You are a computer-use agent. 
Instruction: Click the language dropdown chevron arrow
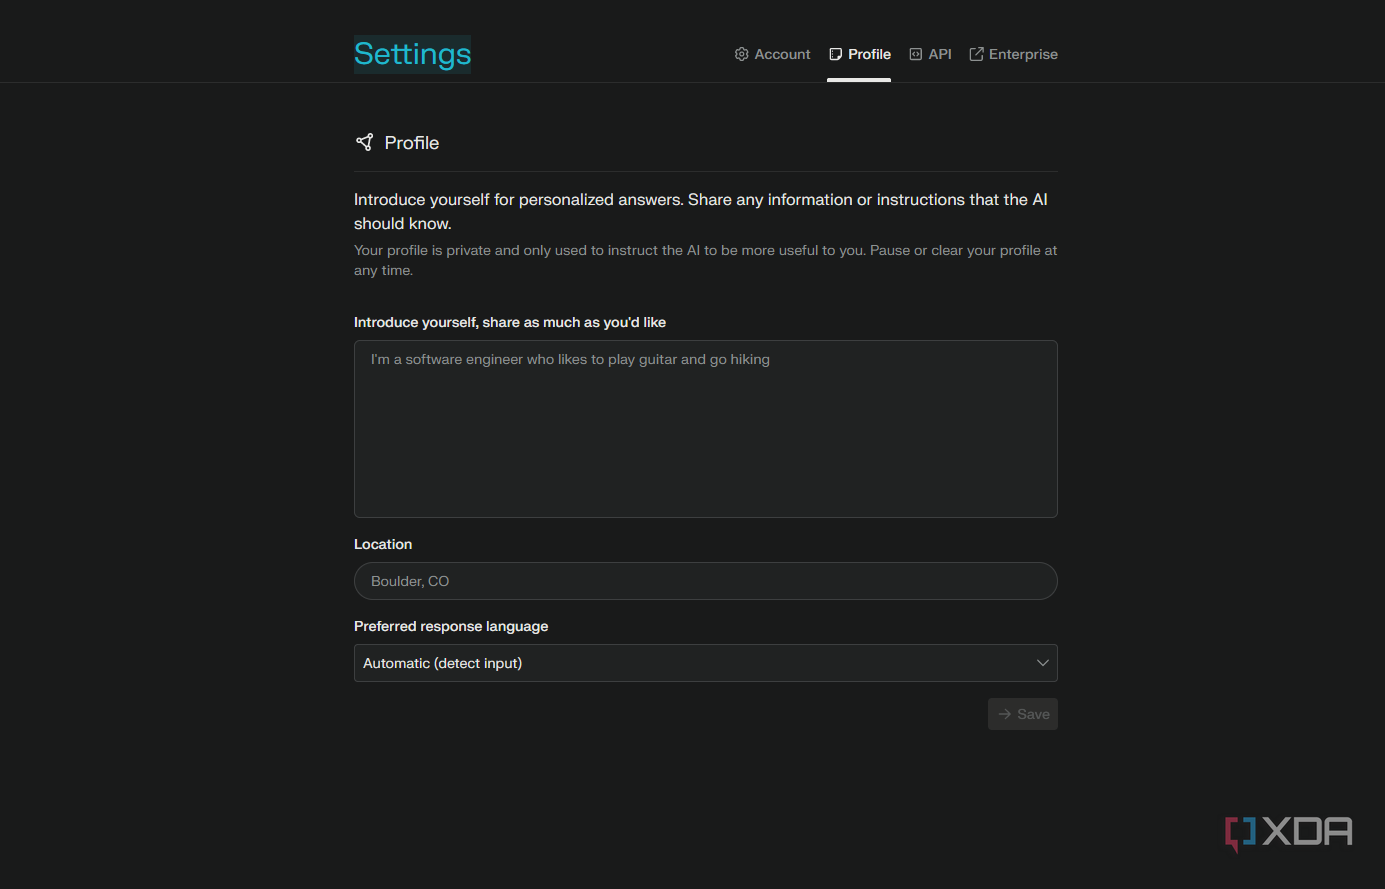(x=1042, y=663)
